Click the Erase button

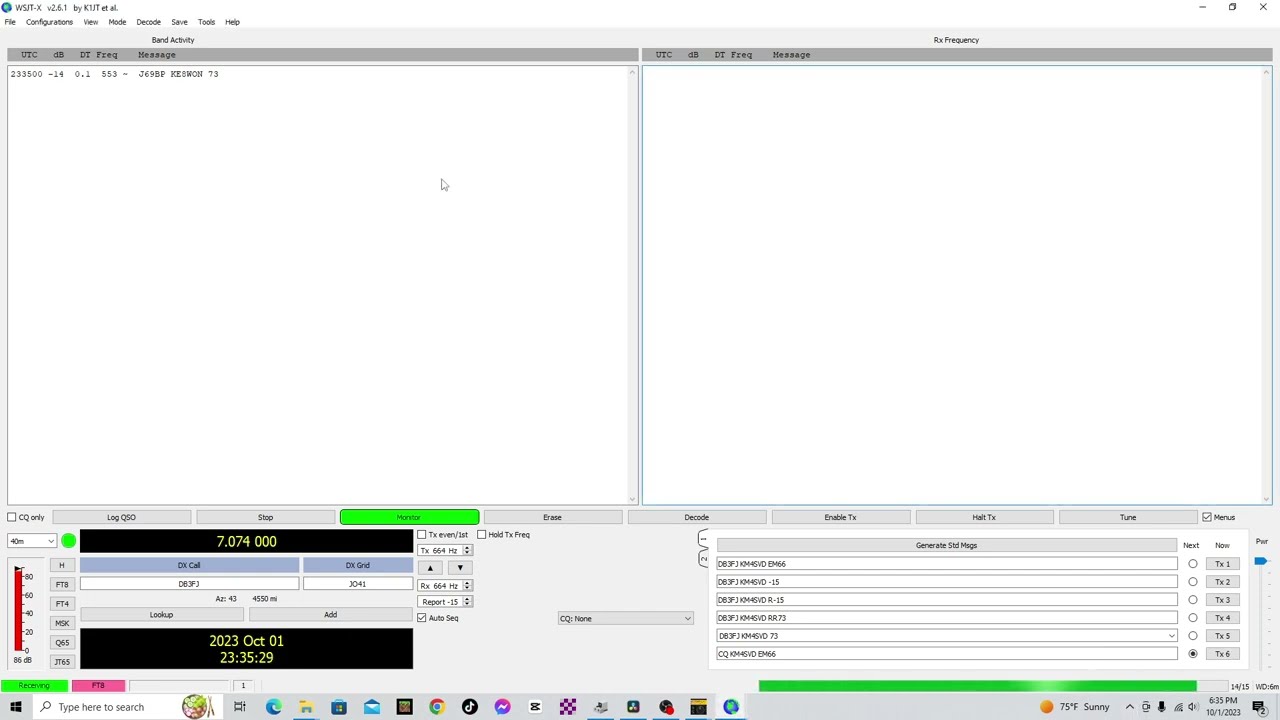pyautogui.click(x=552, y=517)
